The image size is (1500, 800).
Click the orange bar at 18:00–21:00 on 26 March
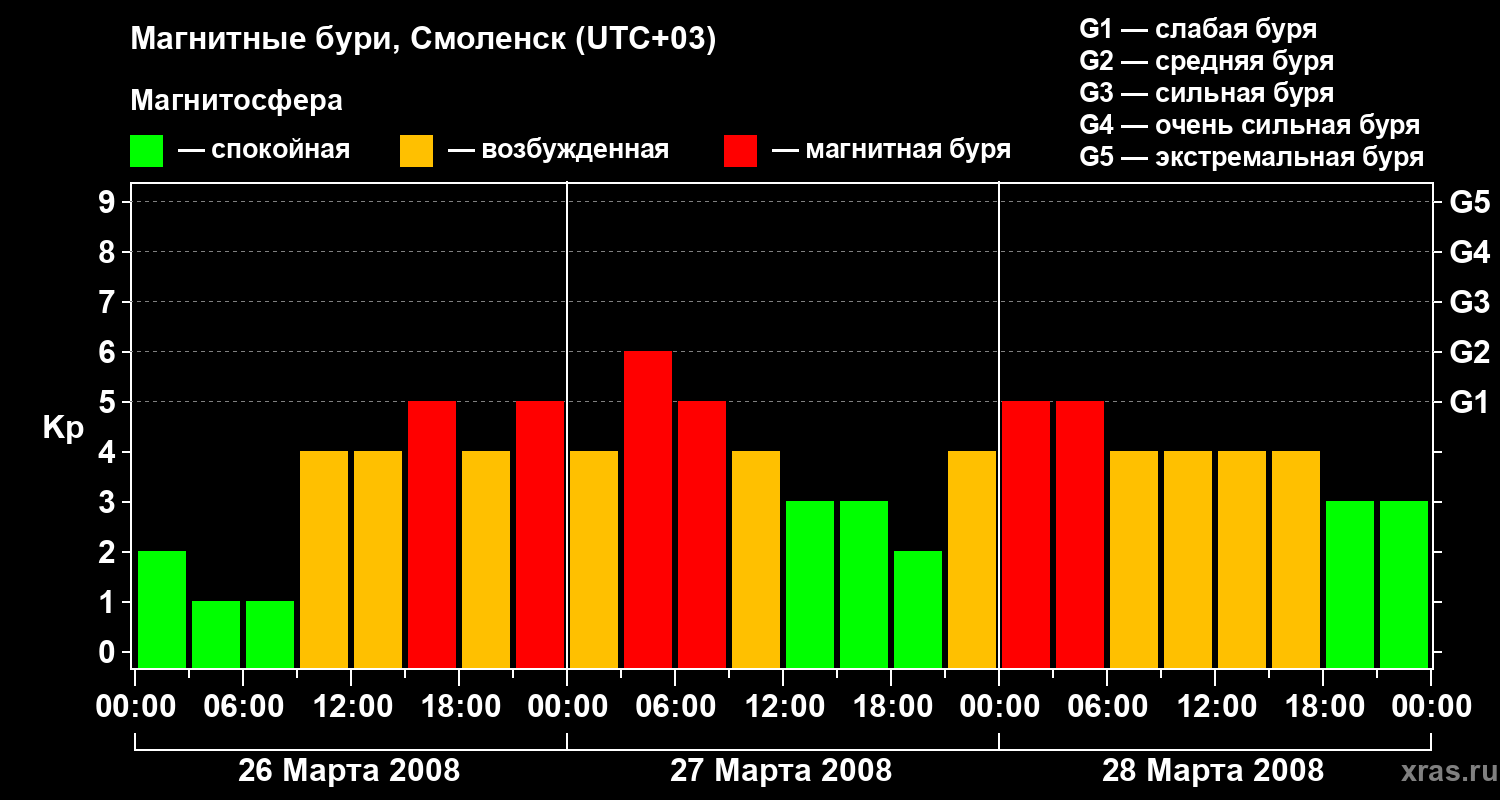click(486, 560)
